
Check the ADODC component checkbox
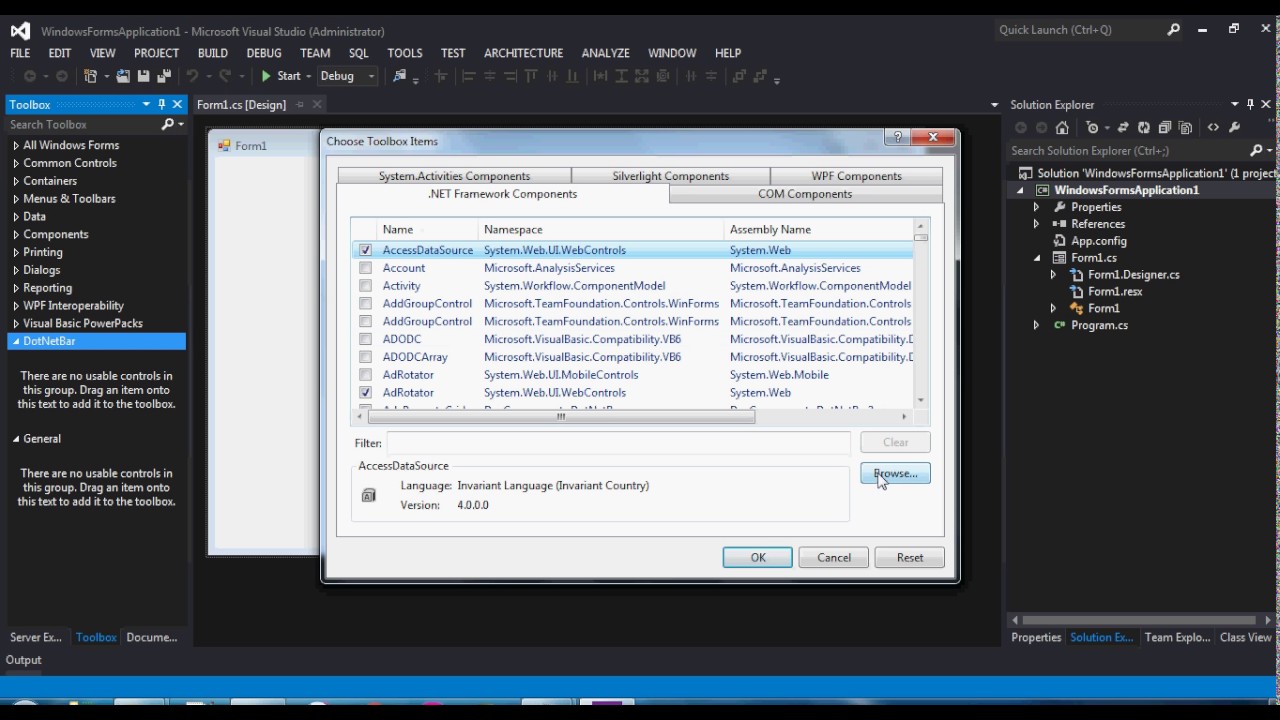[365, 339]
